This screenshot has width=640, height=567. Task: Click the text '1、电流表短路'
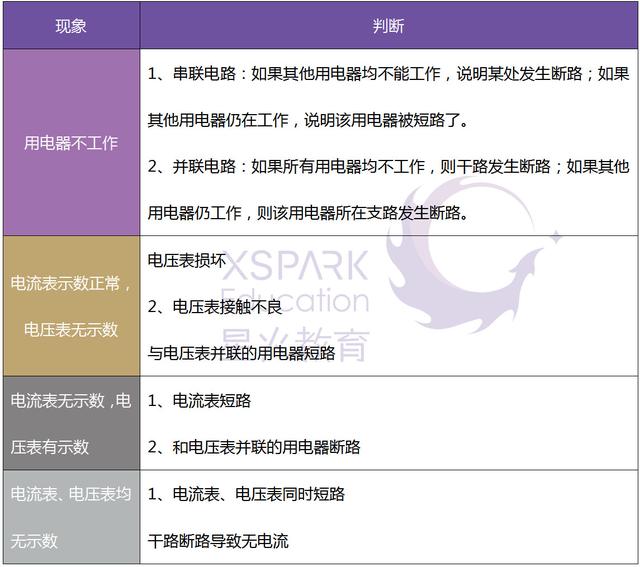[199, 400]
